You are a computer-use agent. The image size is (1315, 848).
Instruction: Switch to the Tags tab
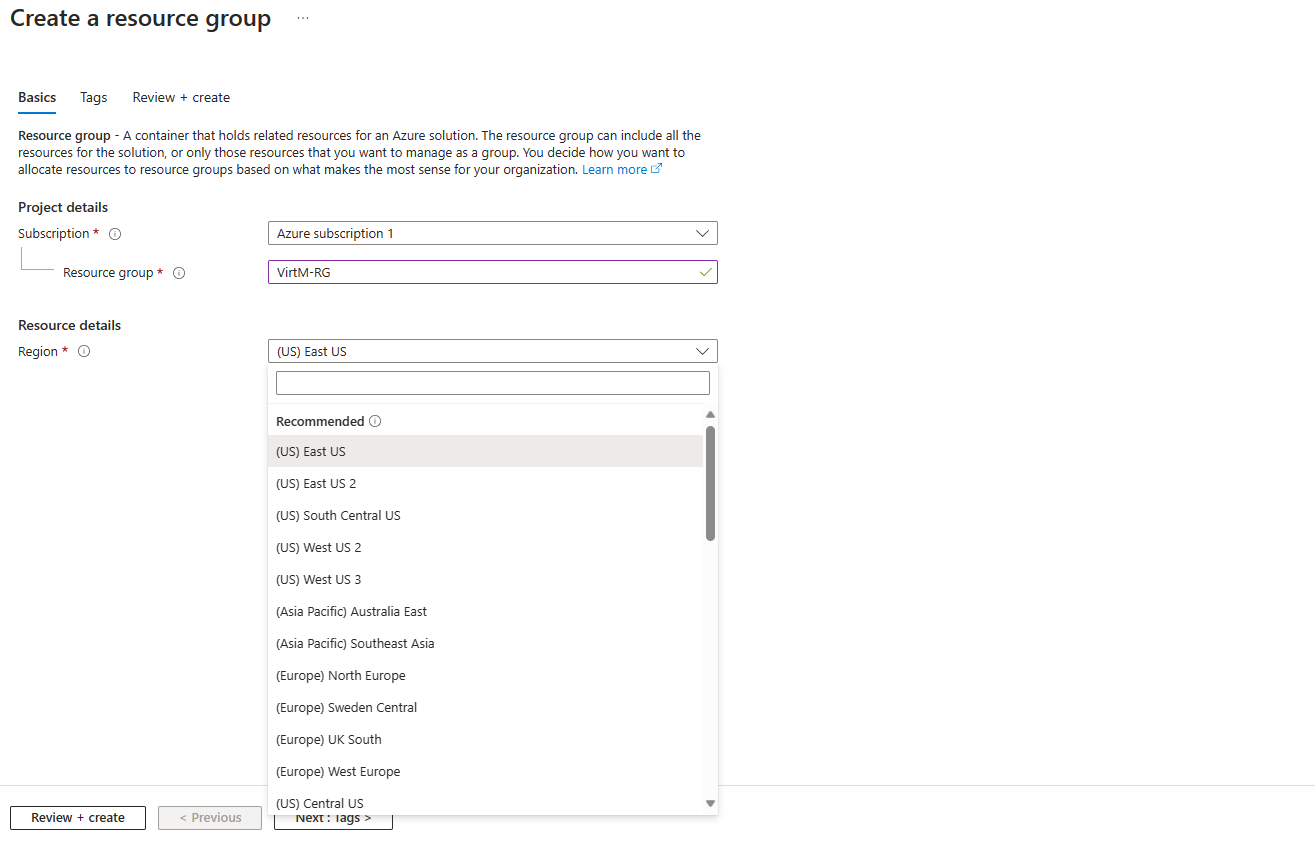tap(93, 97)
